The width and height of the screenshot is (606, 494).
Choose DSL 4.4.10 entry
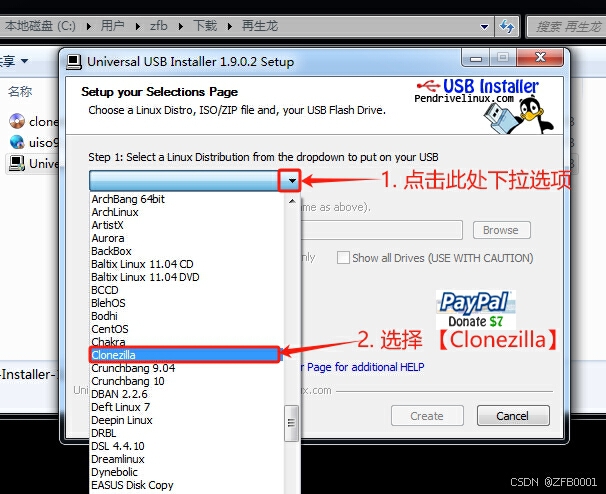coord(117,446)
